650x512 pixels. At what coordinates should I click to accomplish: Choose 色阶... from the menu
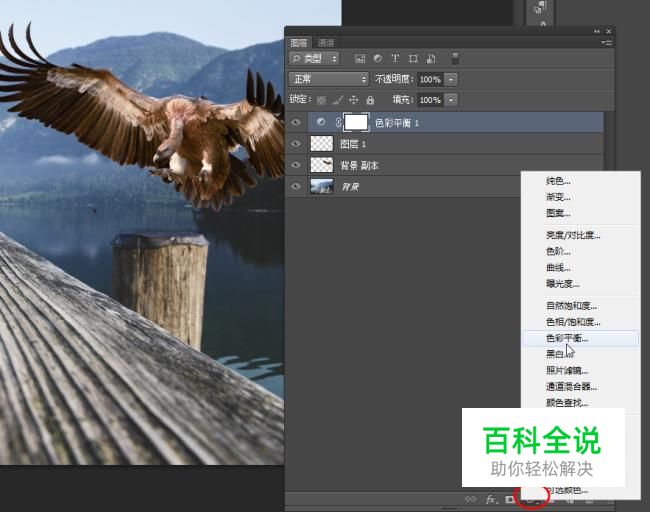point(558,252)
